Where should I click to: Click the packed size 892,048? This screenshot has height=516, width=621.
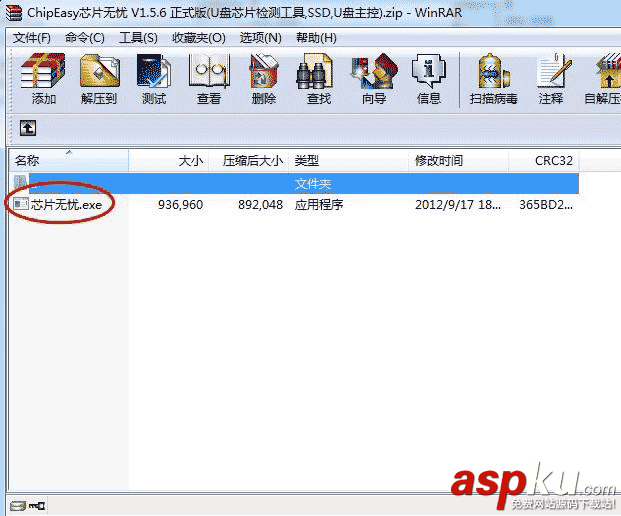coord(261,205)
